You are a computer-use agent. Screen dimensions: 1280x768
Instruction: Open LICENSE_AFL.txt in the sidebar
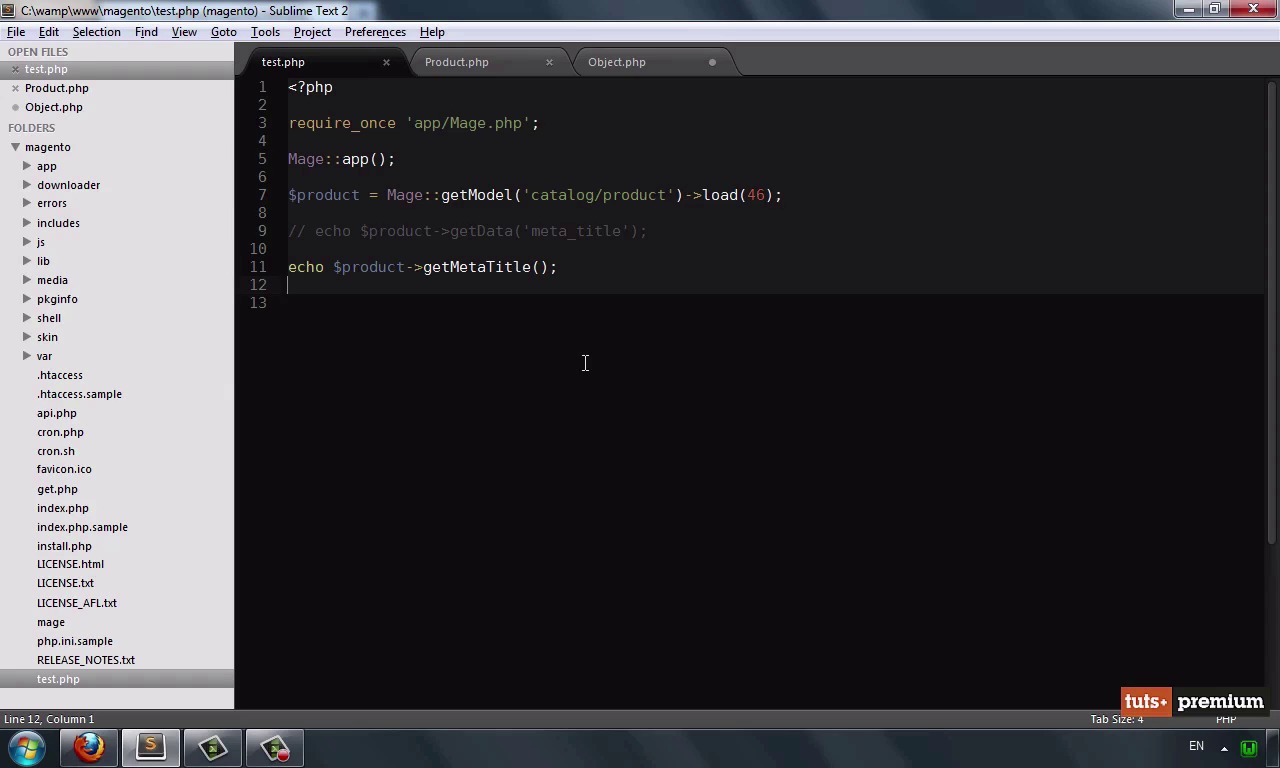pyautogui.click(x=77, y=603)
